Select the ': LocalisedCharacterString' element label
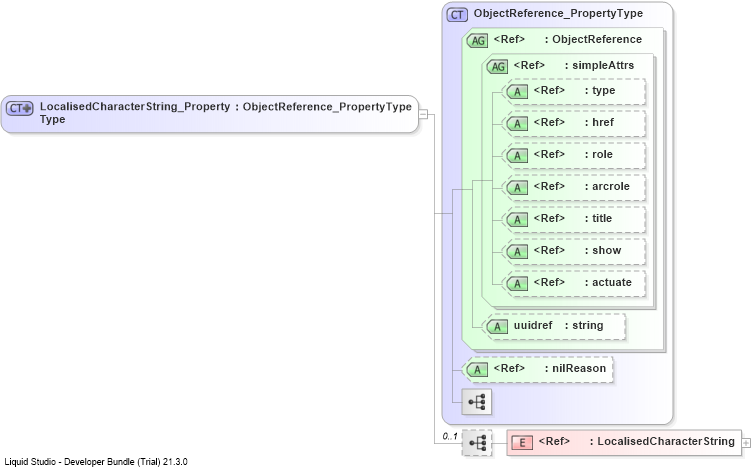This screenshot has width=751, height=467. (x=662, y=442)
